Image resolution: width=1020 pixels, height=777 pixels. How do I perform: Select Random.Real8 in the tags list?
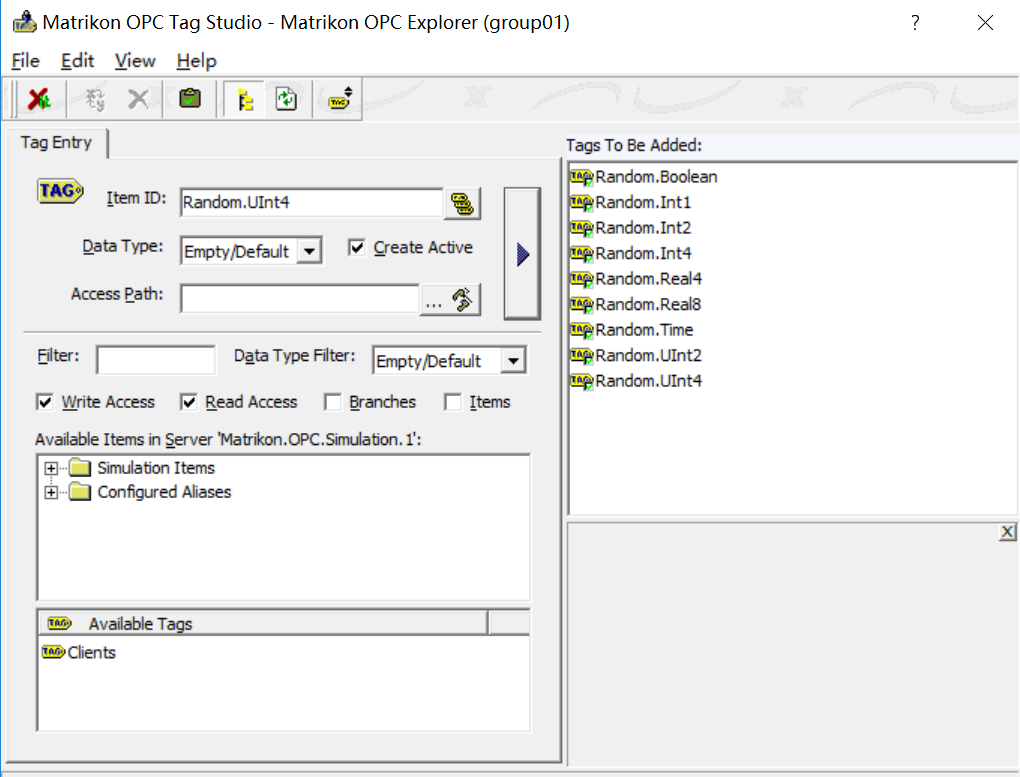click(x=648, y=305)
